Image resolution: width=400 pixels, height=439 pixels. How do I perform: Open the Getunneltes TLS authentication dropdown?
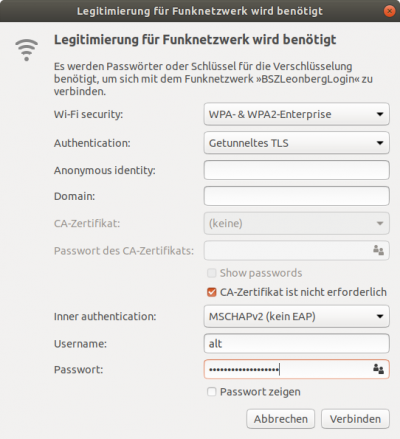(x=297, y=143)
